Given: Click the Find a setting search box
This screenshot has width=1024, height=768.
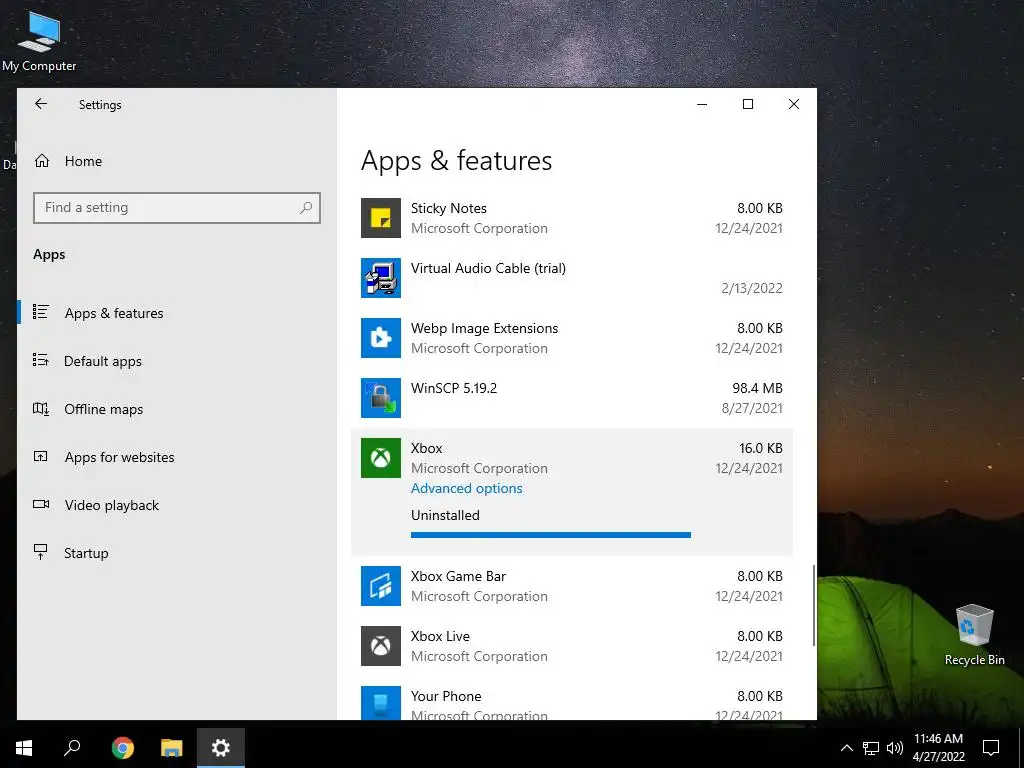Looking at the screenshot, I should click(x=176, y=208).
